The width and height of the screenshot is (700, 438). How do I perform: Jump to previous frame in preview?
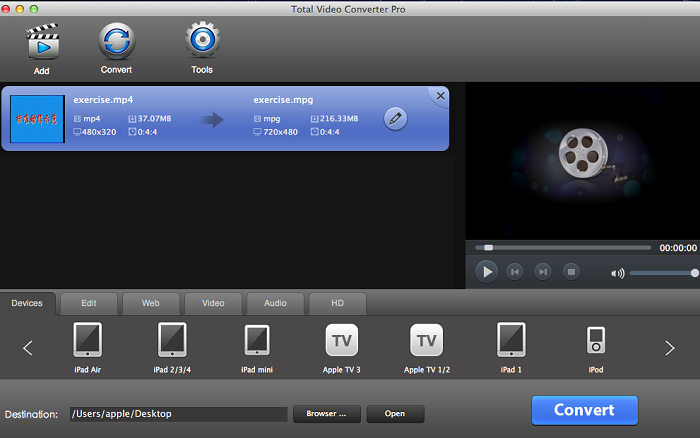(x=515, y=271)
